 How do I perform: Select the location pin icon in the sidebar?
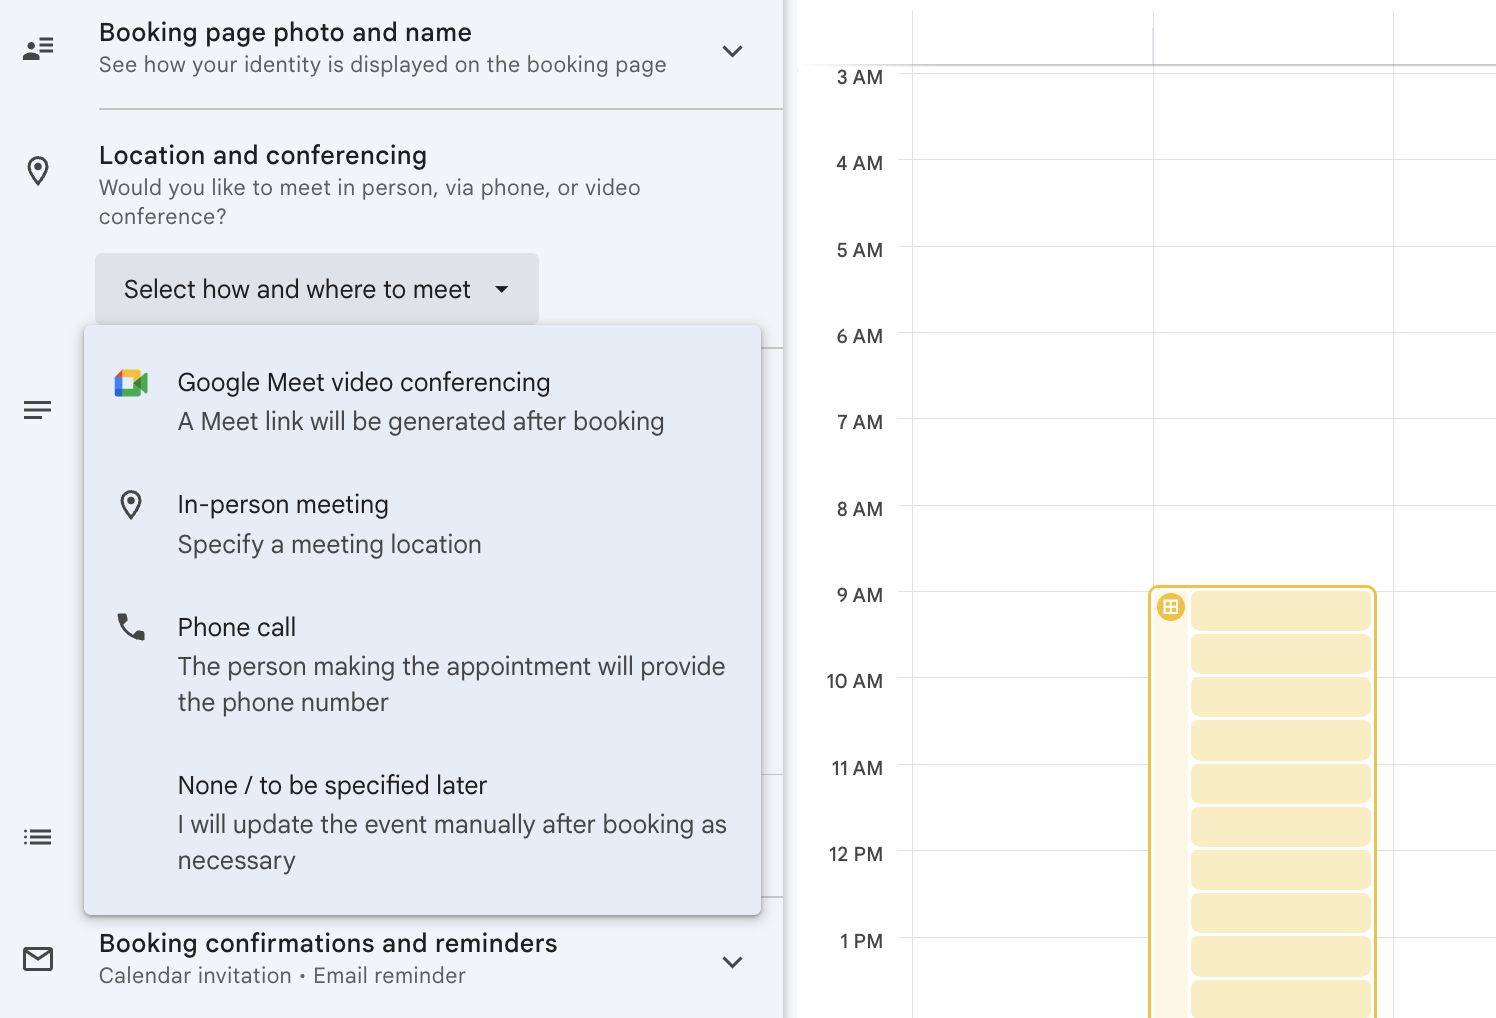click(37, 170)
